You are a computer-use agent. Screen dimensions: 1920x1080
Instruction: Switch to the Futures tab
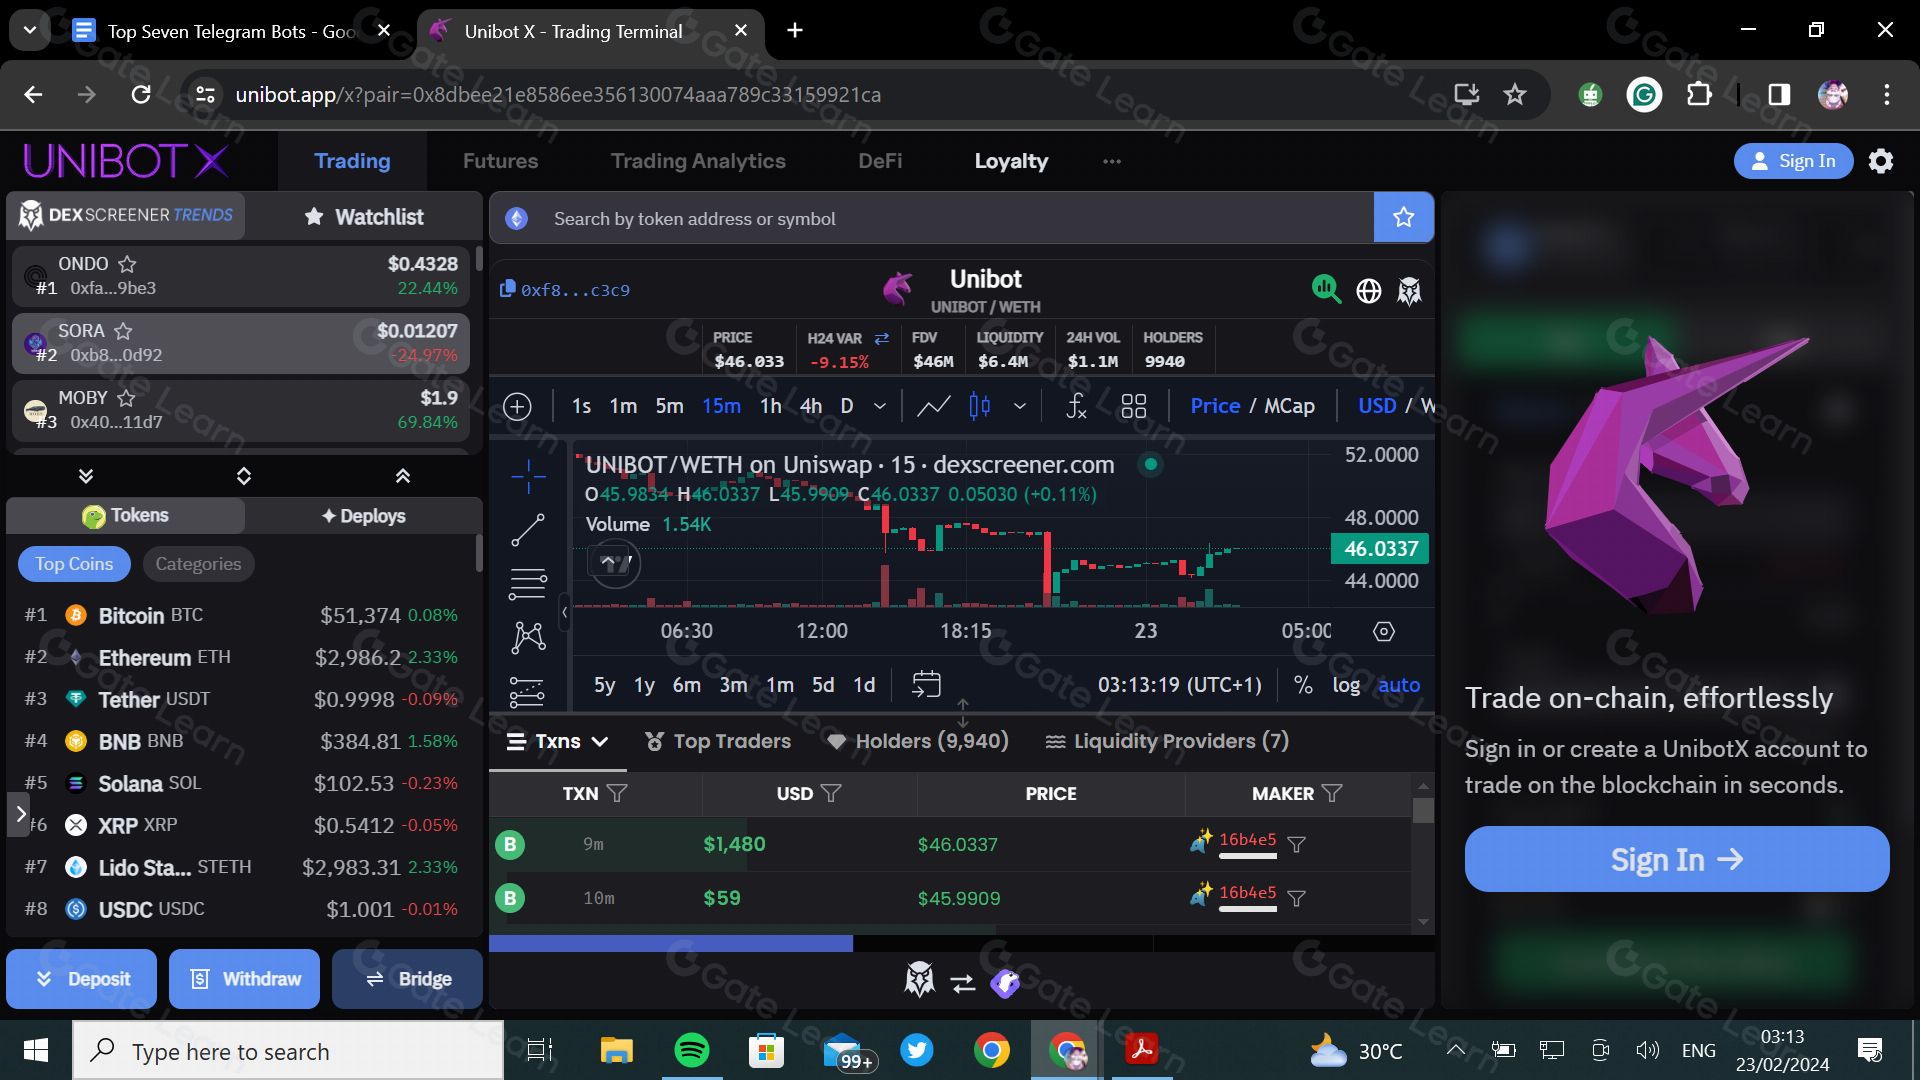click(x=500, y=161)
